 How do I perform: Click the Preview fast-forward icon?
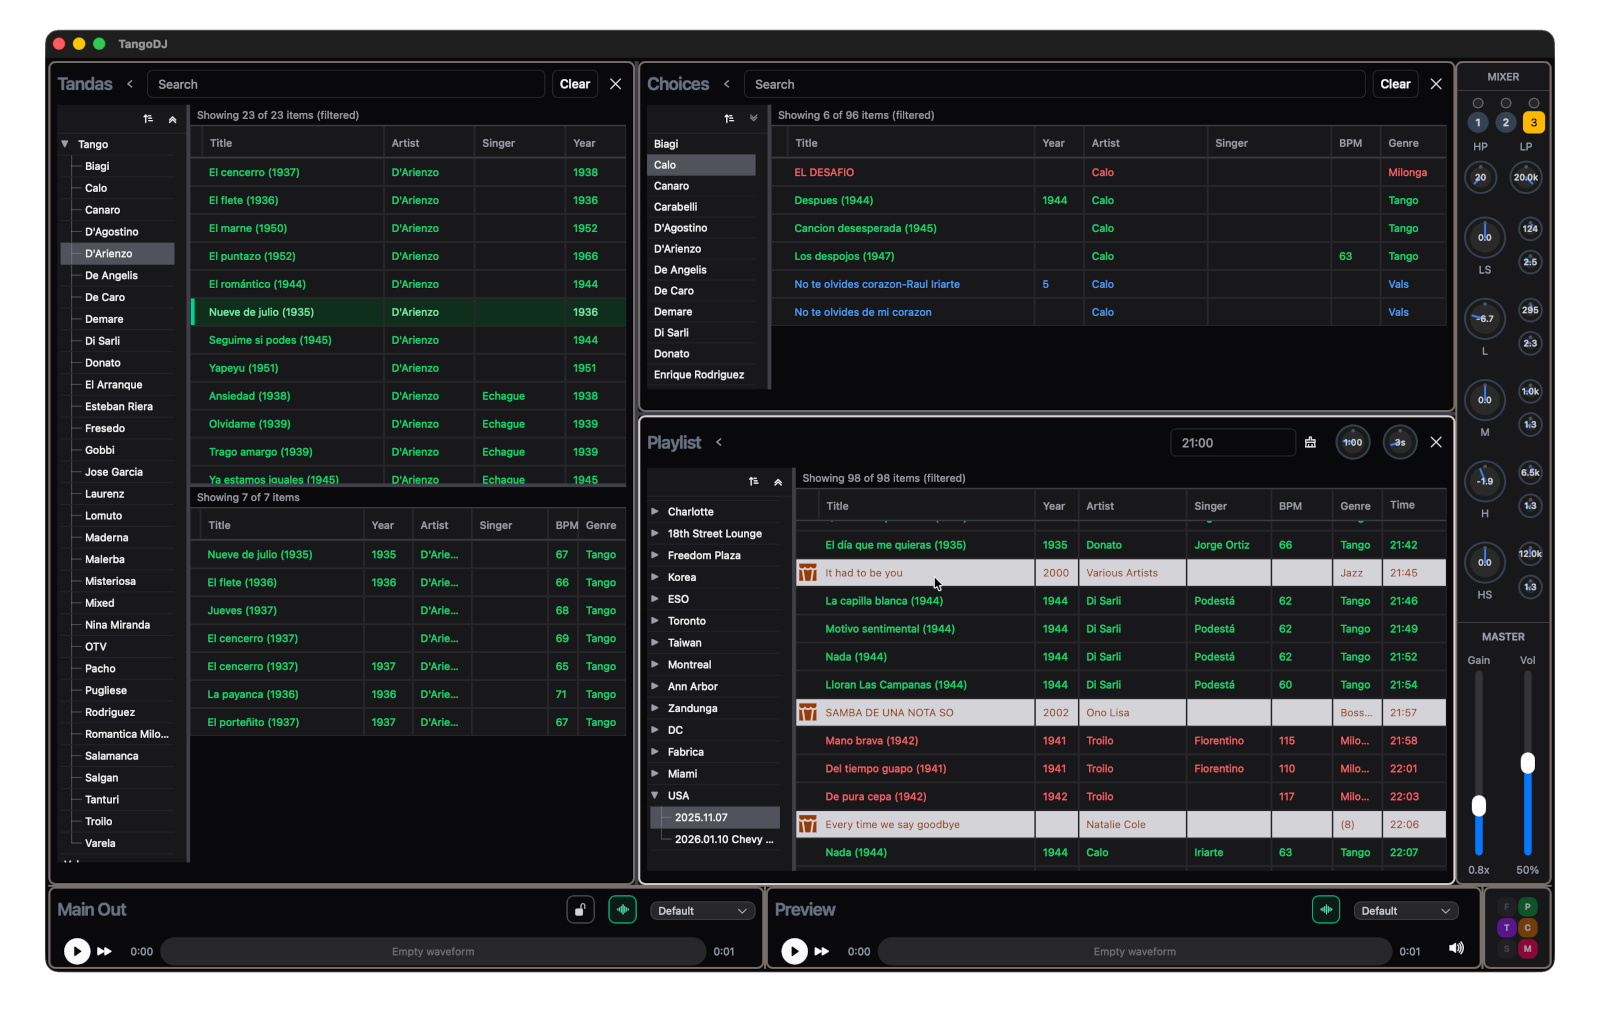tap(822, 951)
